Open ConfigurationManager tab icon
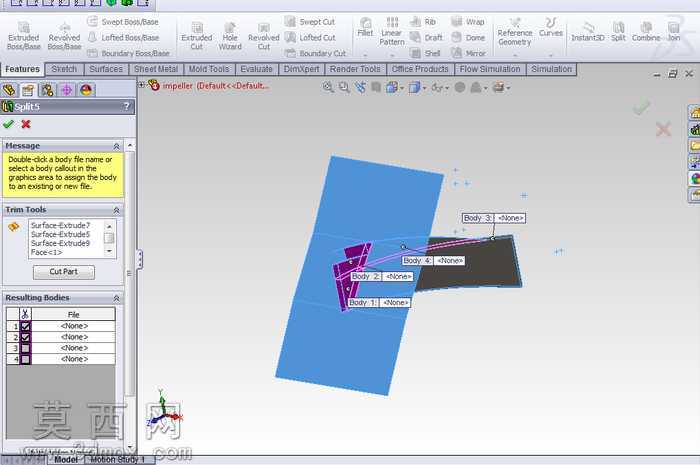Screen dimensions: 700x465 point(47,90)
